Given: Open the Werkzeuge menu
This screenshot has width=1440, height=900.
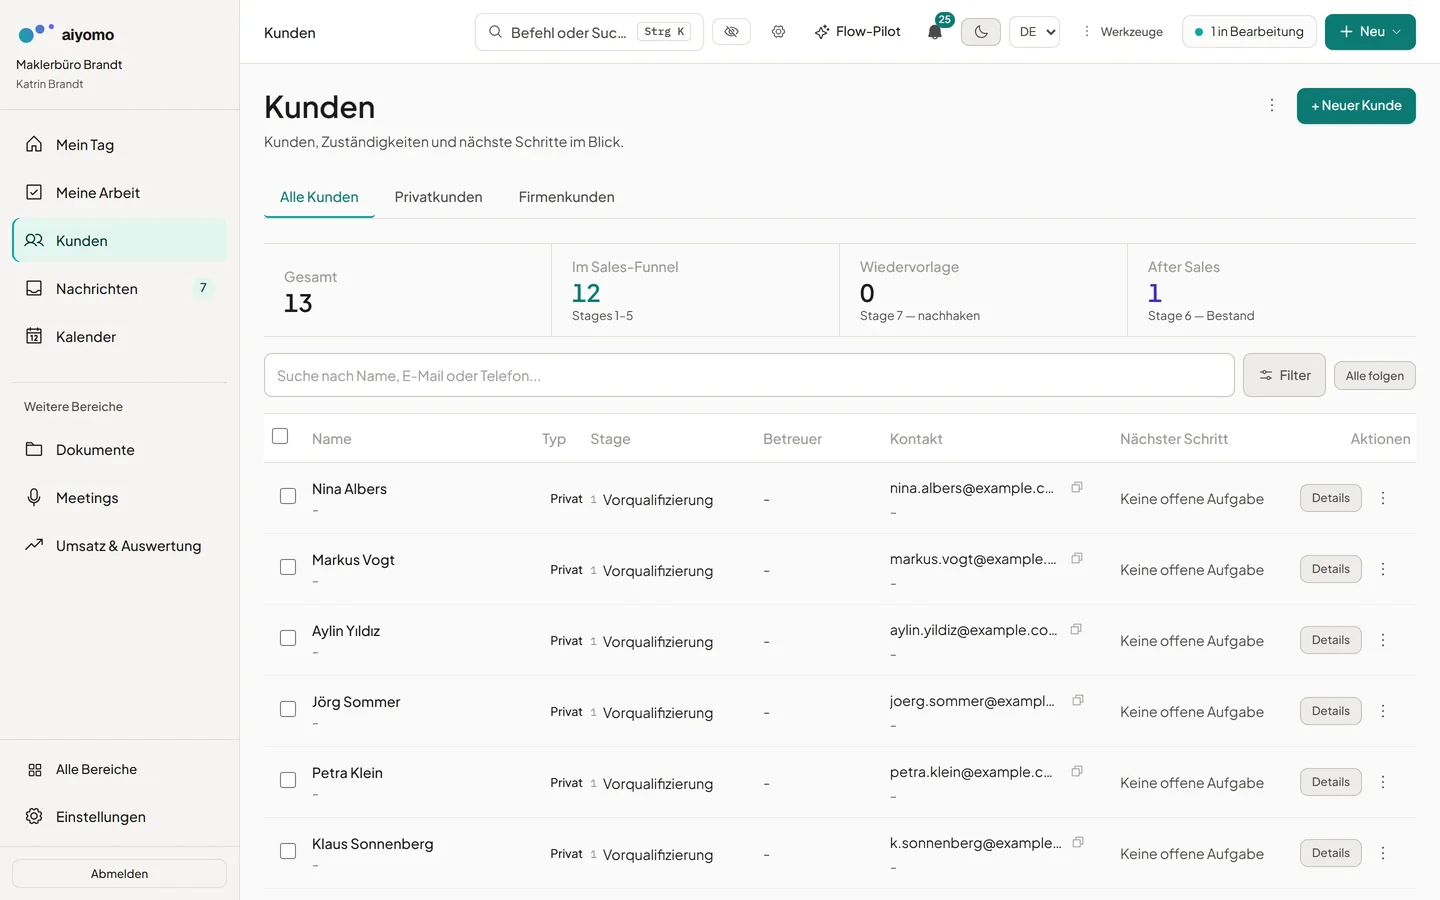Looking at the screenshot, I should click(x=1122, y=32).
